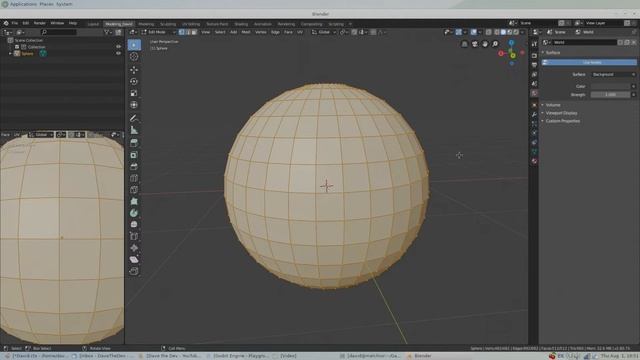The image size is (640, 360).
Task: Click the Use Nodes button
Action: 589,62
